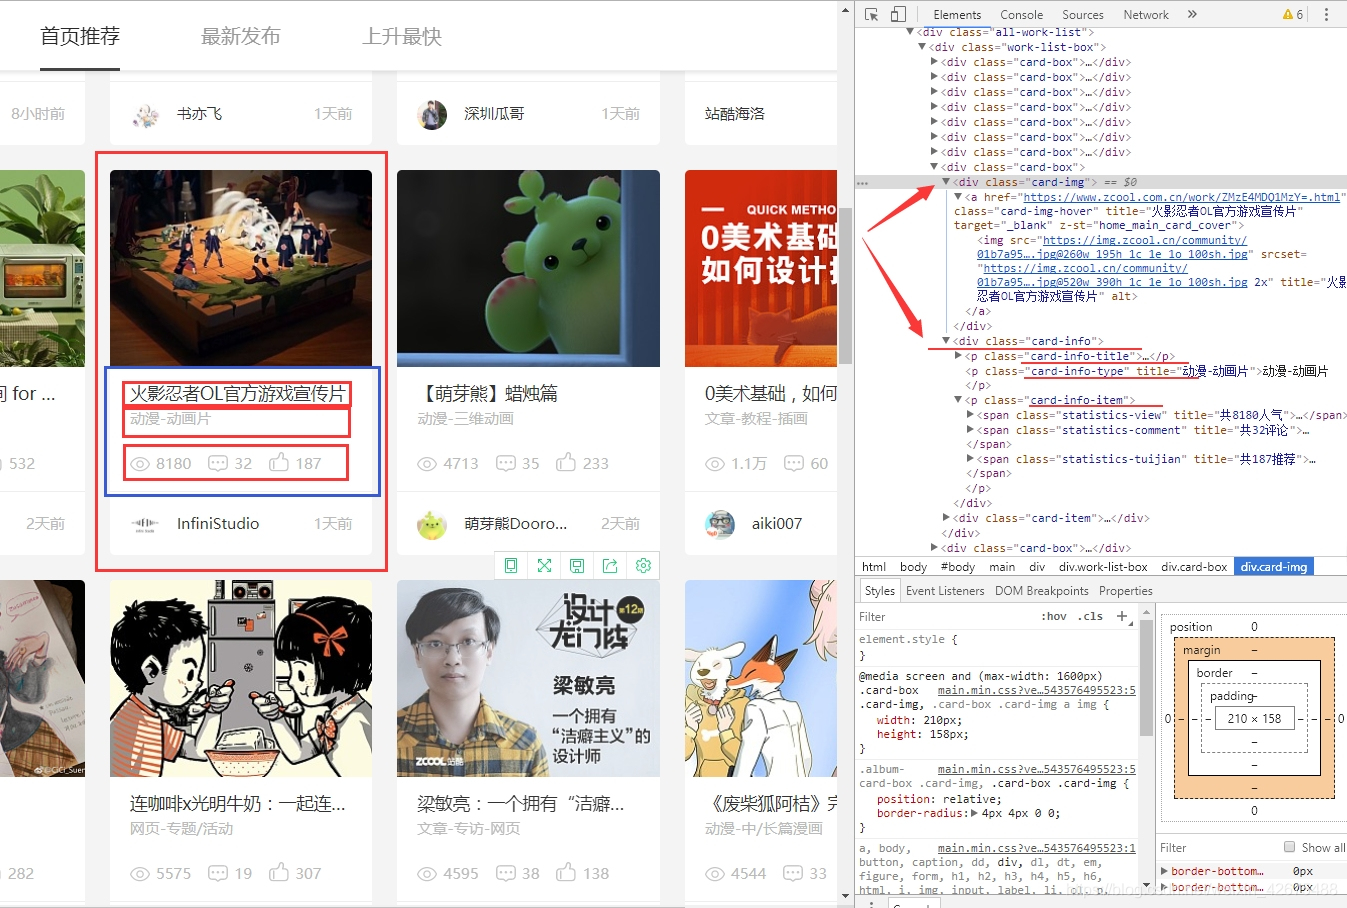
Task: Select div.work-list-box in the breadcrumb bar
Action: pyautogui.click(x=1103, y=567)
